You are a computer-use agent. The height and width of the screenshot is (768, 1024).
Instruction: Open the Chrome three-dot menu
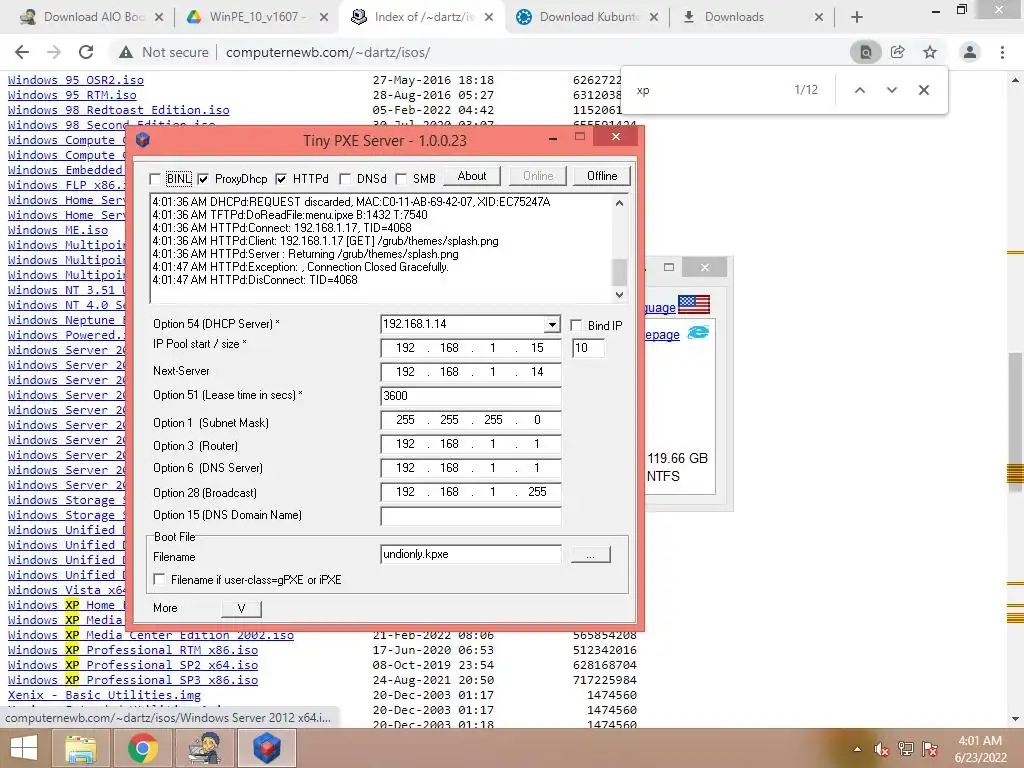click(x=1002, y=52)
